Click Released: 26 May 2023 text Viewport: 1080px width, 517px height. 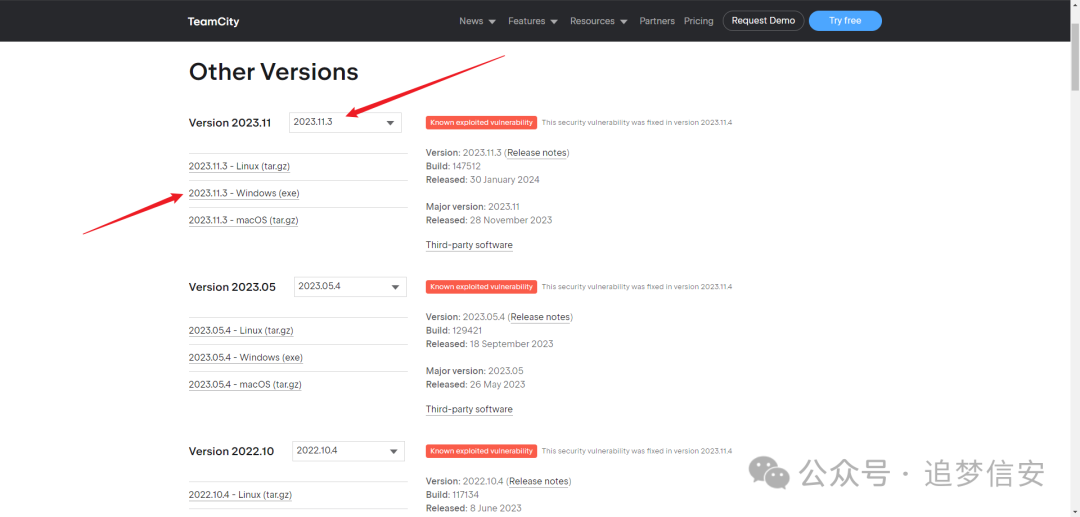(475, 384)
